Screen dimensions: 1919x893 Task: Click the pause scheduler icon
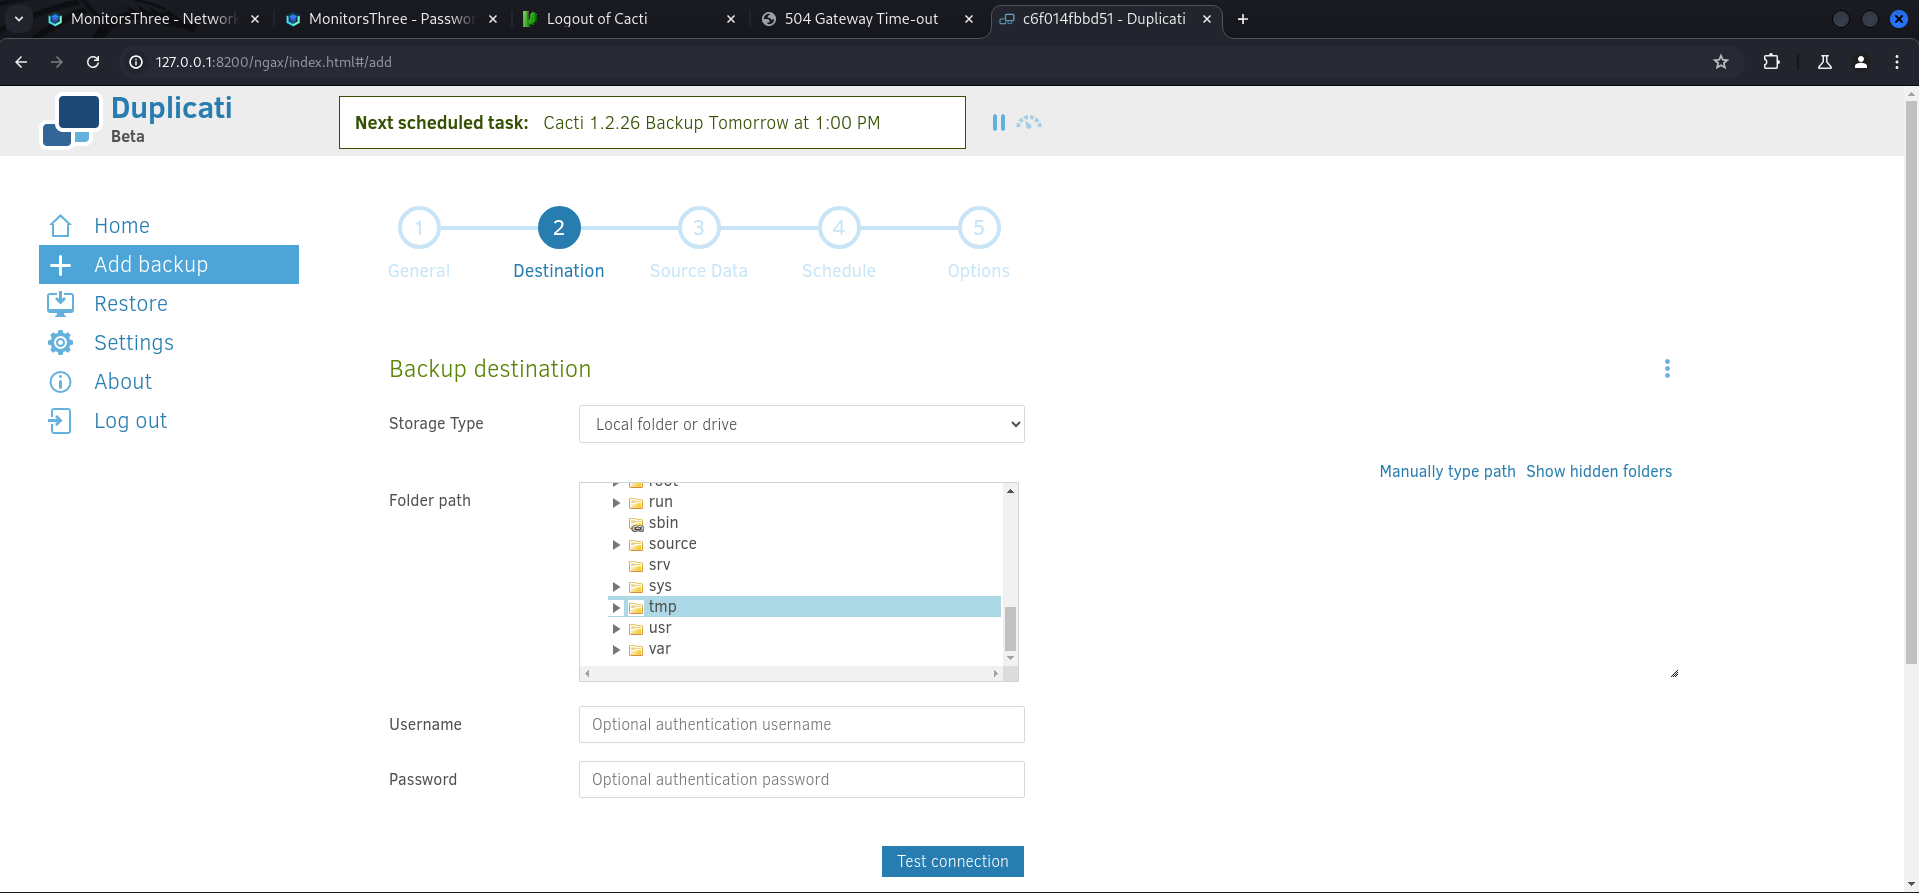pos(998,122)
